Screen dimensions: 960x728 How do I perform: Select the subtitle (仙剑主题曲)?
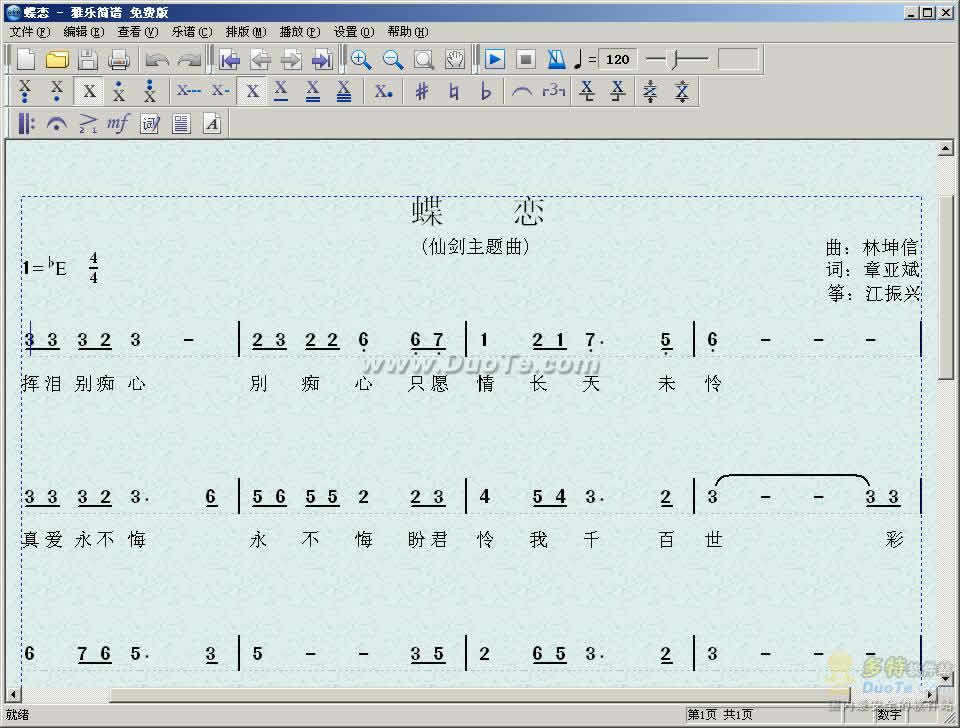click(475, 247)
